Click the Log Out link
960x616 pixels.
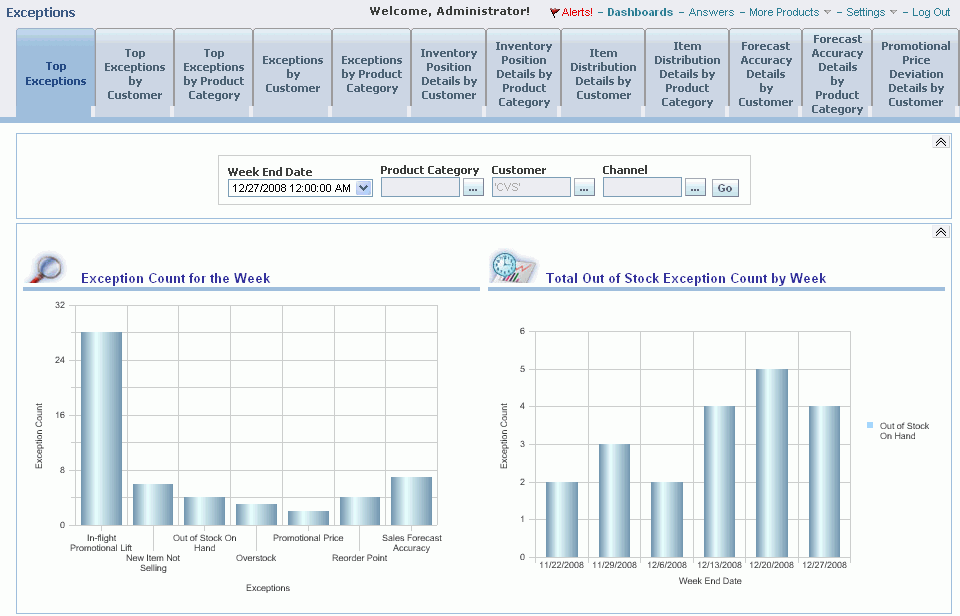(931, 12)
